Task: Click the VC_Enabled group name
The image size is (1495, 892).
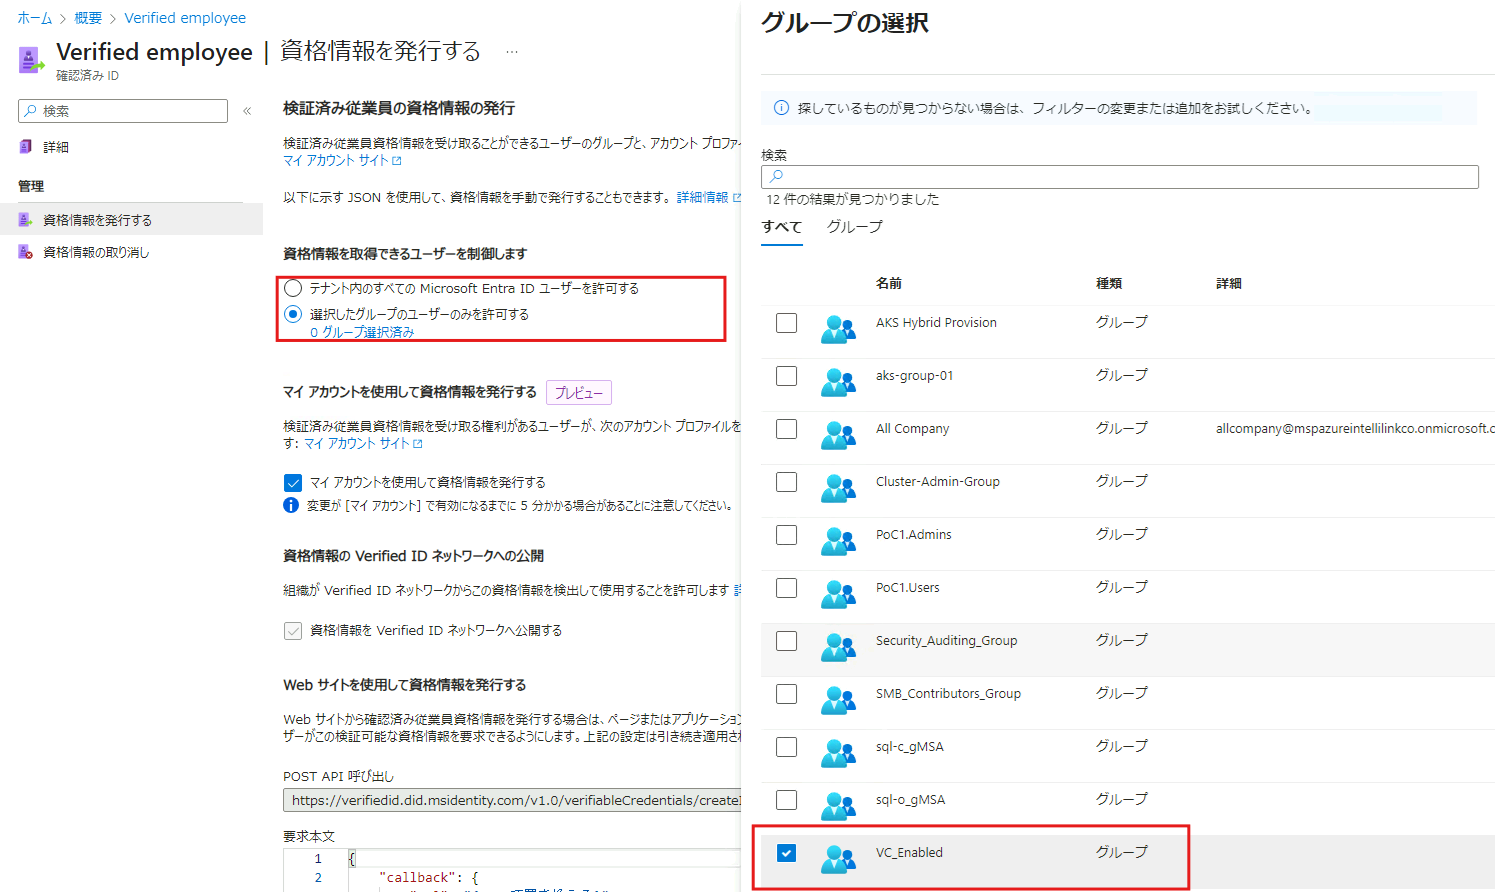Action: (x=909, y=852)
